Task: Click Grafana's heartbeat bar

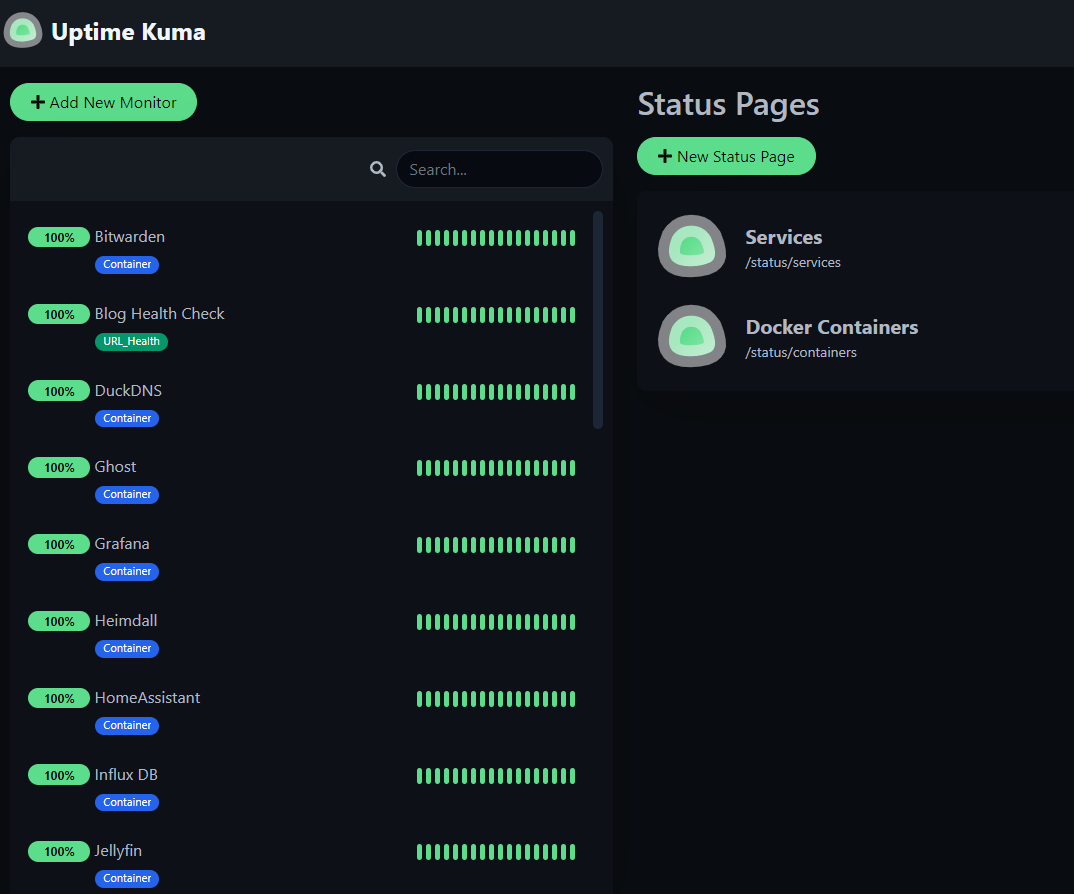Action: tap(496, 545)
